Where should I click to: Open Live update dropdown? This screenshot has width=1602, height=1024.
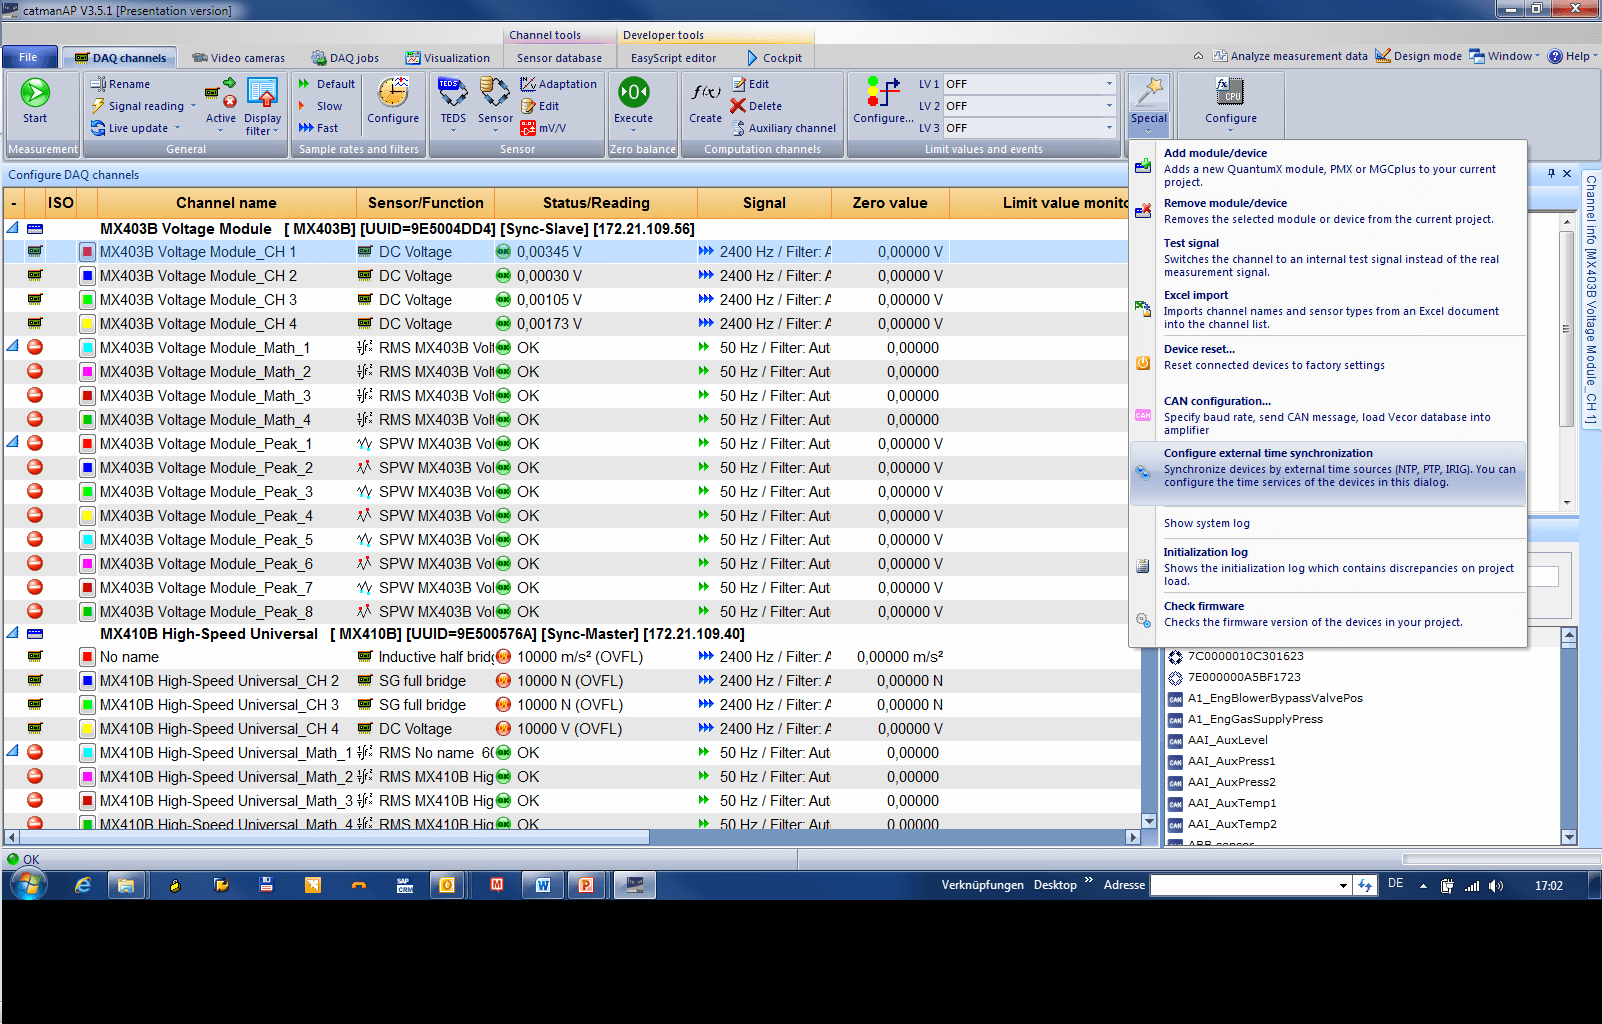click(178, 128)
